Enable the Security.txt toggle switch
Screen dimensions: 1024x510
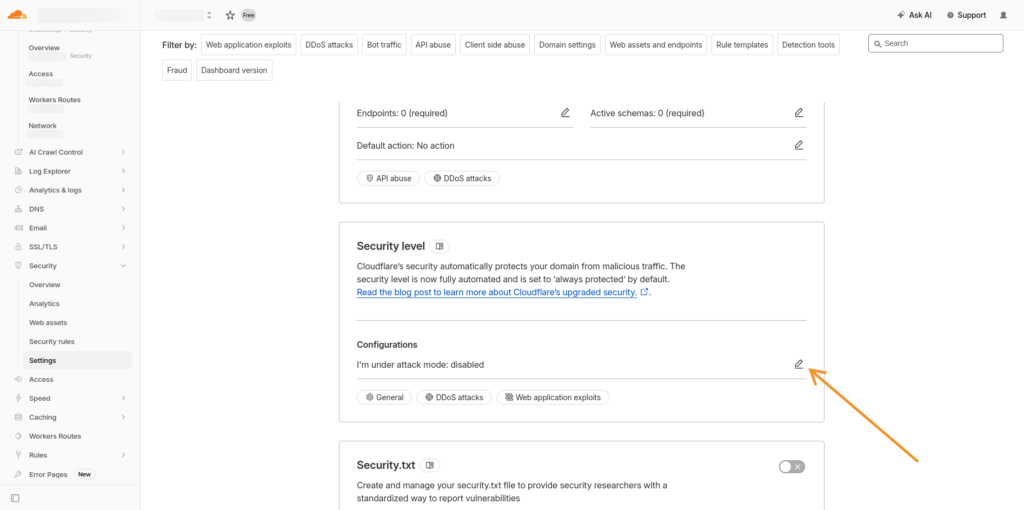[791, 466]
